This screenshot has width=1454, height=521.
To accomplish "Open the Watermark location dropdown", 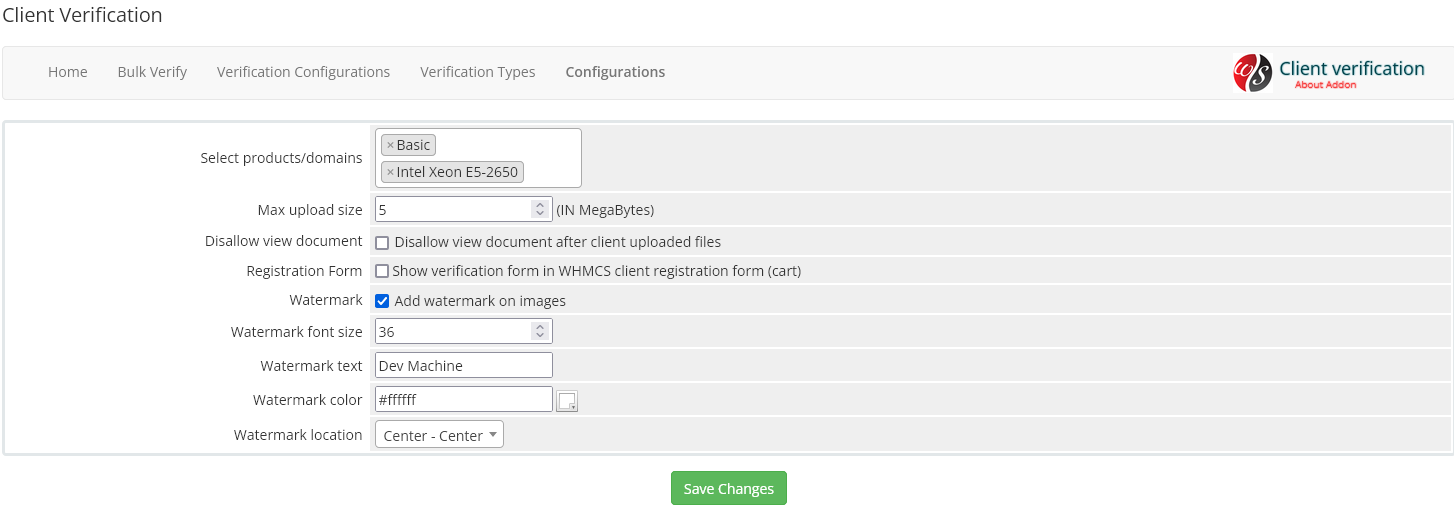I will [x=439, y=435].
